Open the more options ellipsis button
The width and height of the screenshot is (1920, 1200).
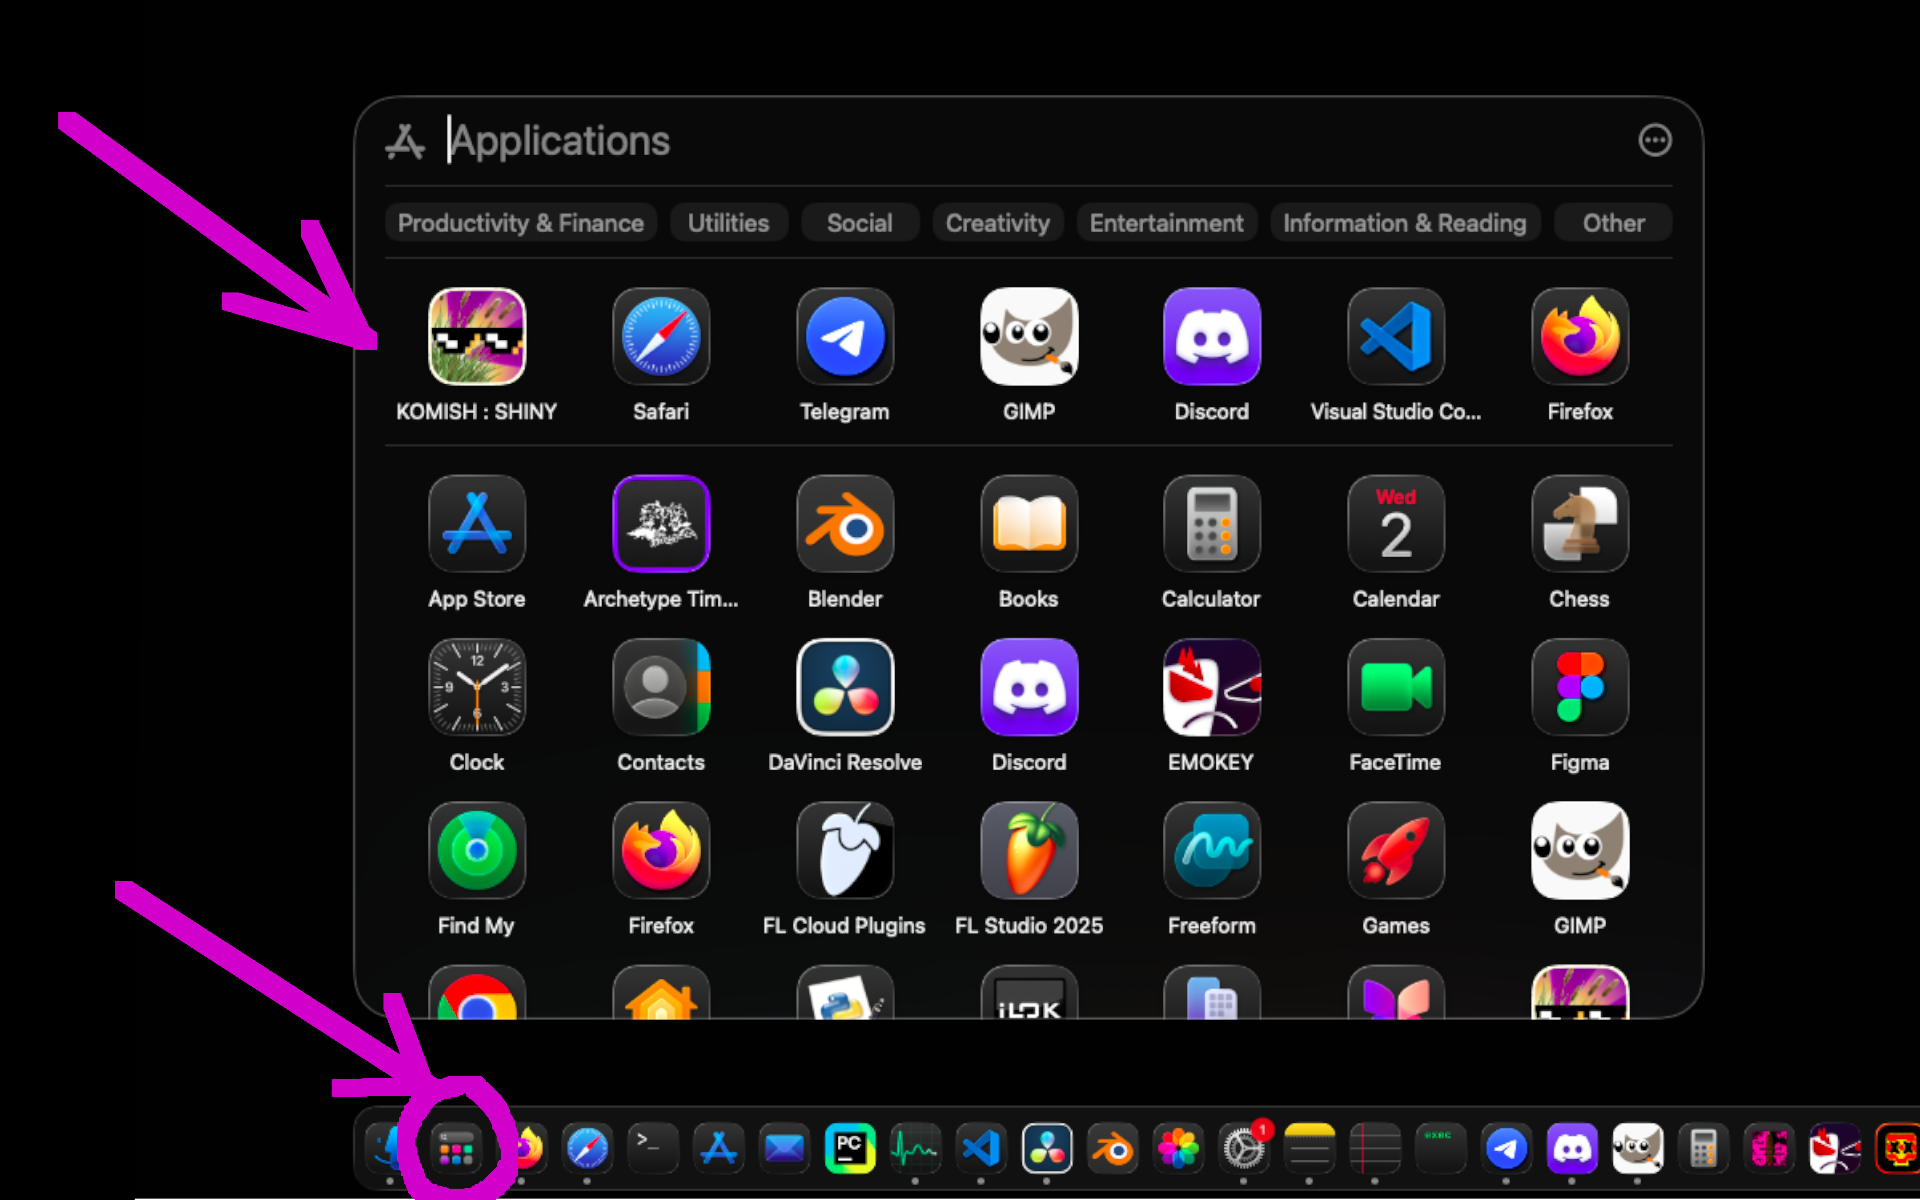[x=1655, y=140]
